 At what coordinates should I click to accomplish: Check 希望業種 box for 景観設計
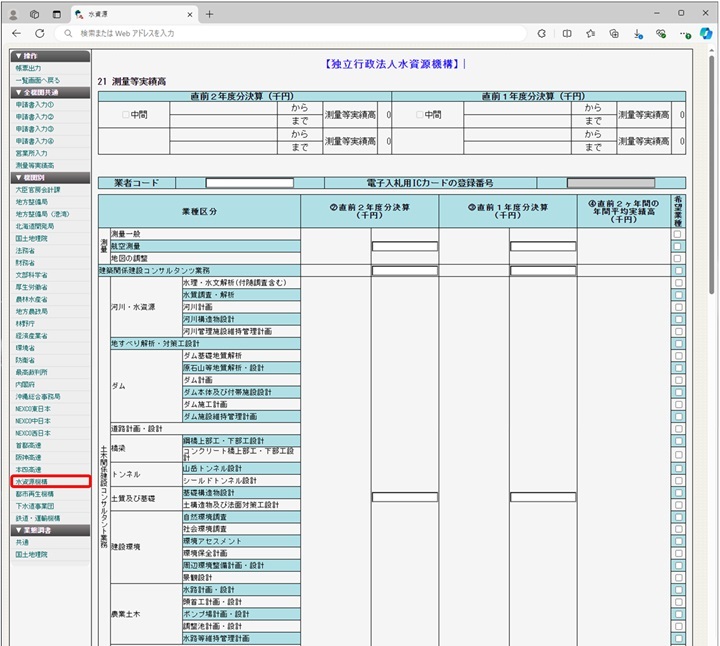pyautogui.click(x=678, y=578)
